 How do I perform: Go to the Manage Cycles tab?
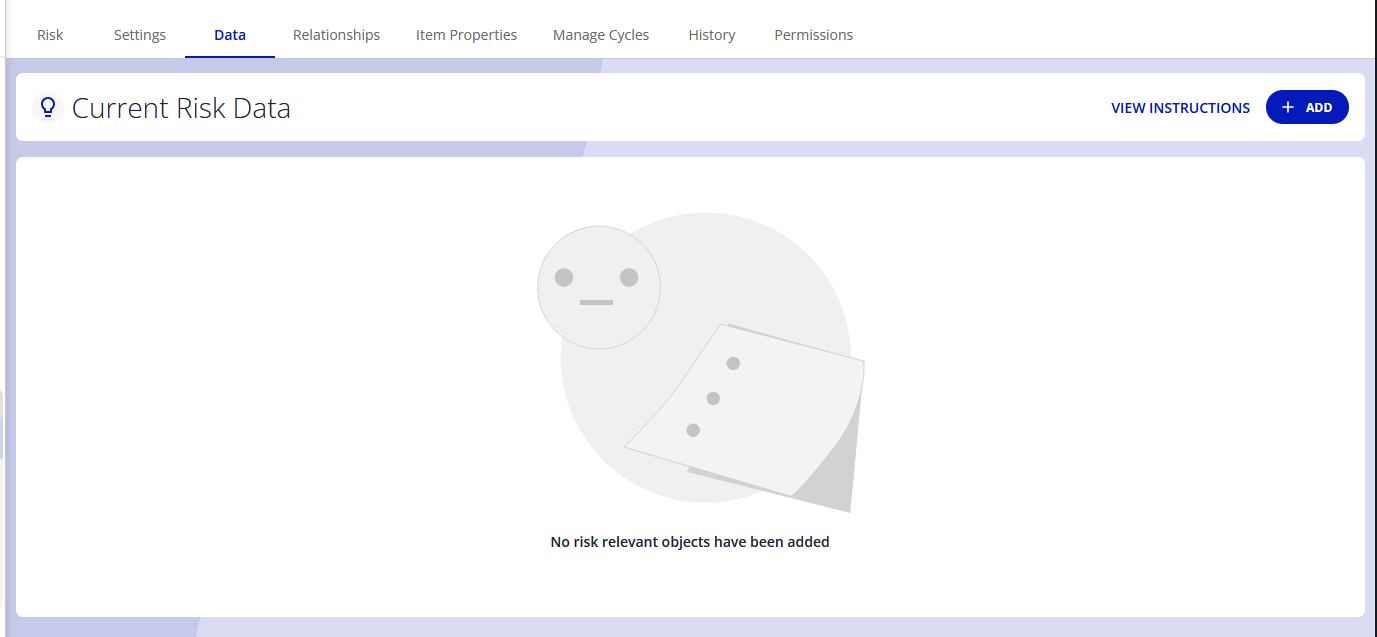[x=600, y=34]
